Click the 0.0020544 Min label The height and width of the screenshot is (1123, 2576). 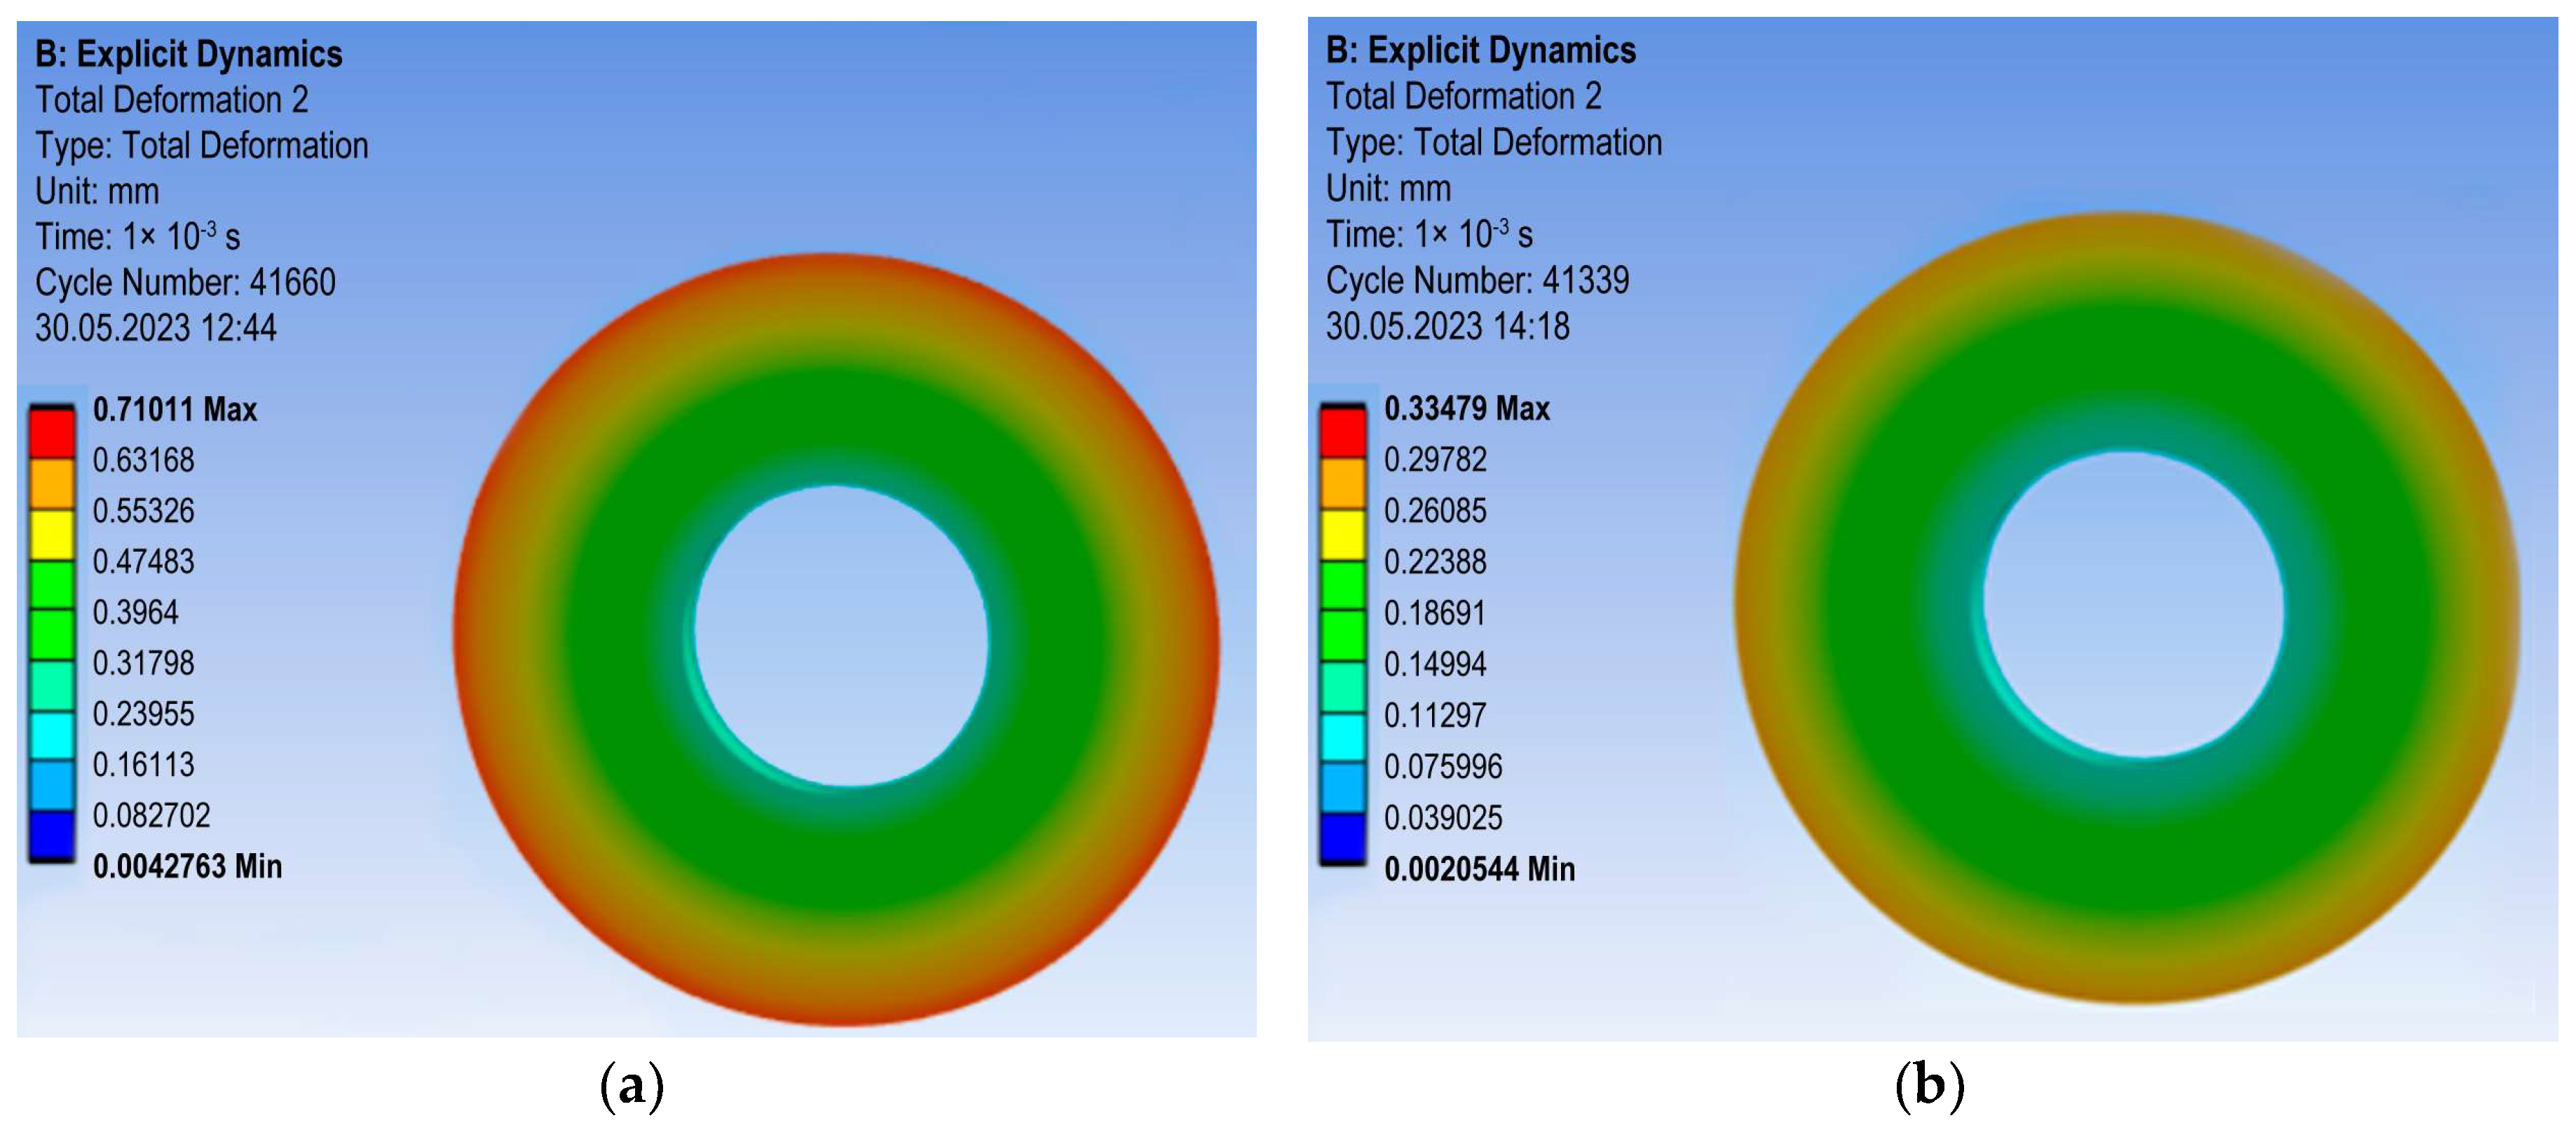1479,869
